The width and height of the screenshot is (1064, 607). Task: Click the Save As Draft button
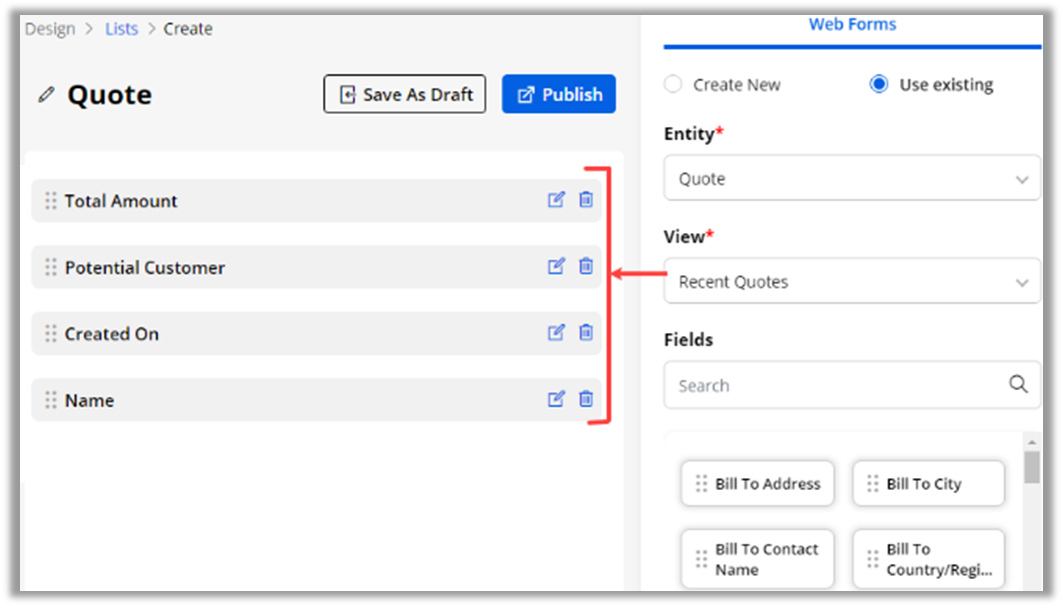point(404,94)
